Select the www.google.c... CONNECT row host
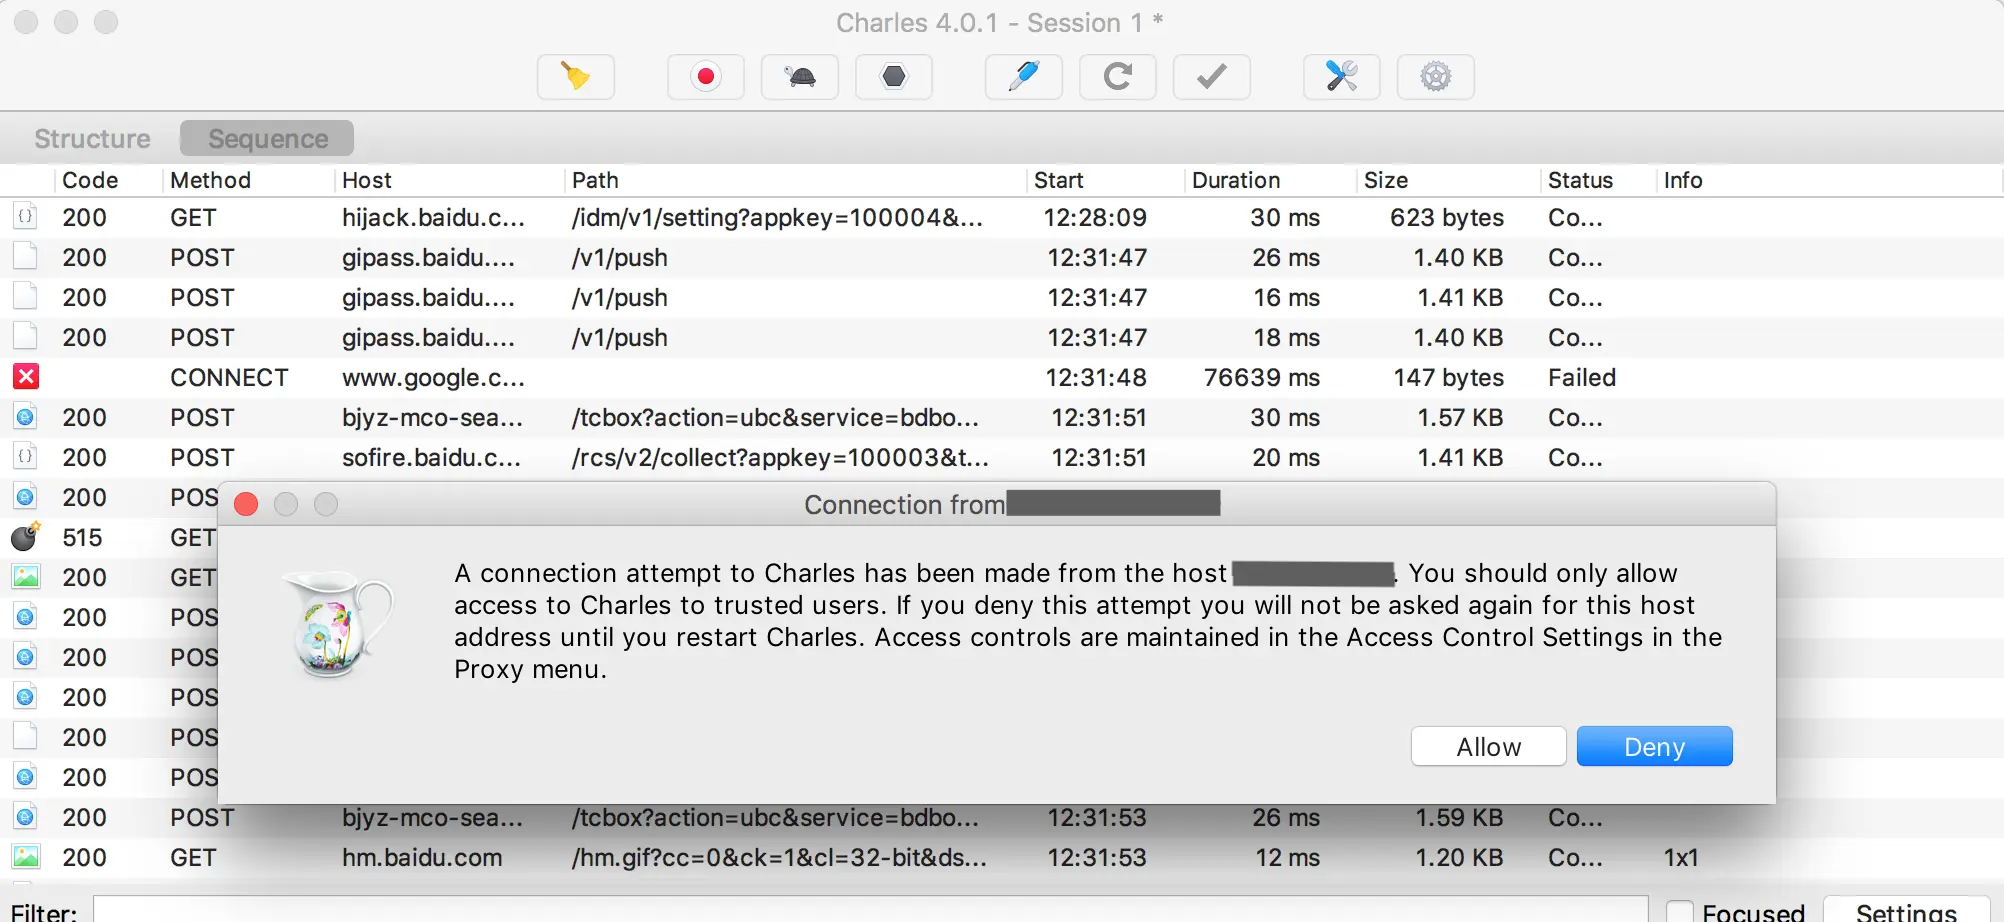The width and height of the screenshot is (2004, 922). pos(433,377)
